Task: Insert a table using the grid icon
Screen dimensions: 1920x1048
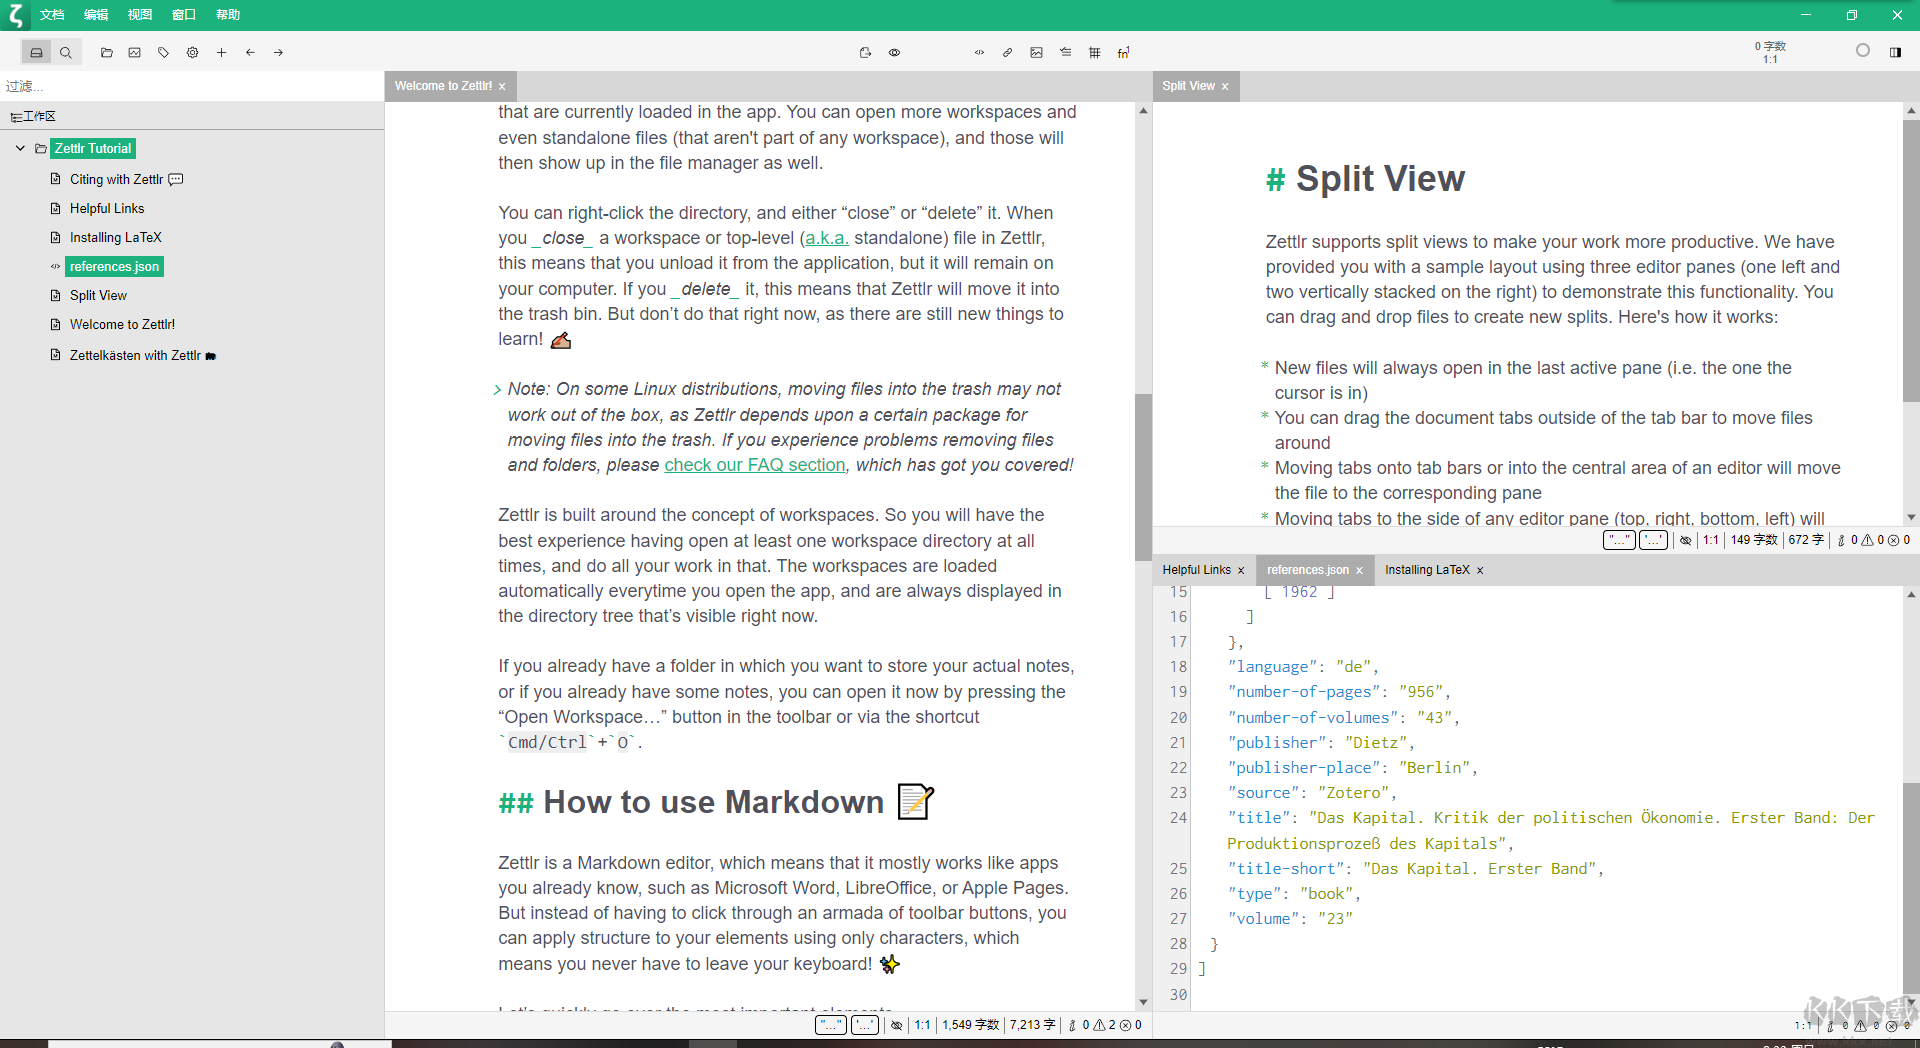Action: coord(1094,53)
